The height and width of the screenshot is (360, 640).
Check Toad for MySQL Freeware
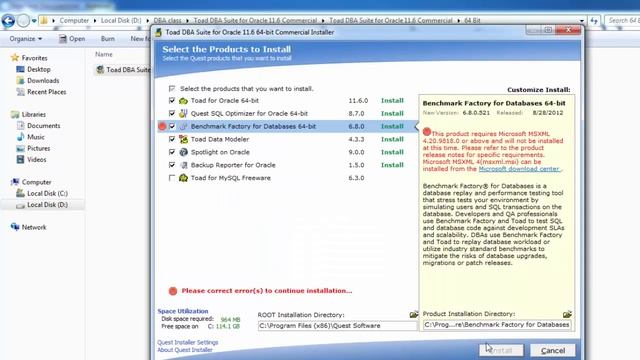(172, 178)
